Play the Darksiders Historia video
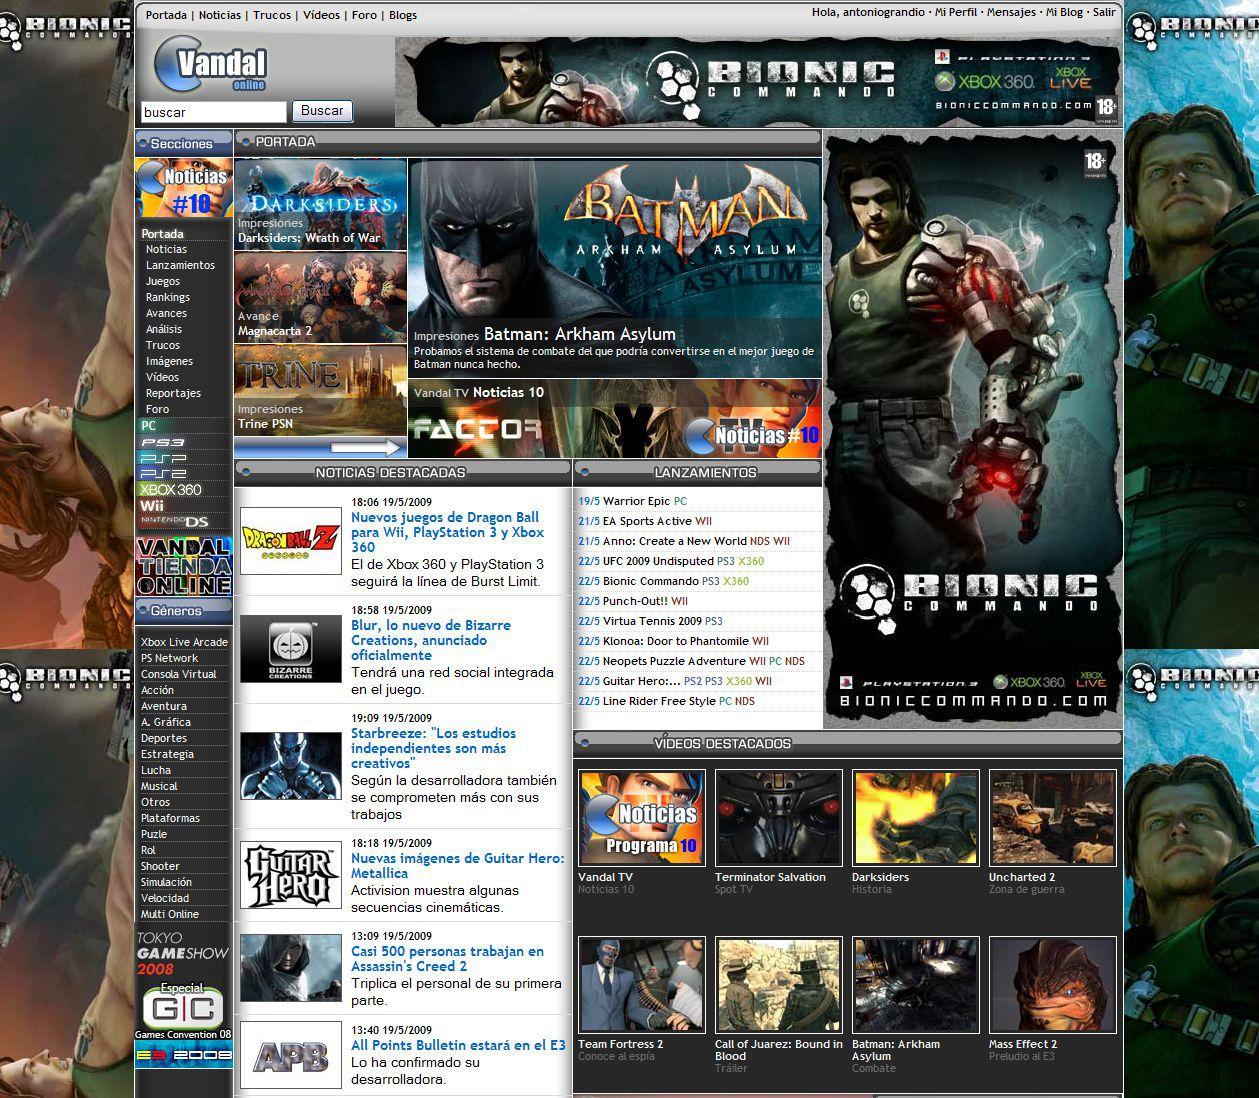1259x1098 pixels. pos(915,817)
